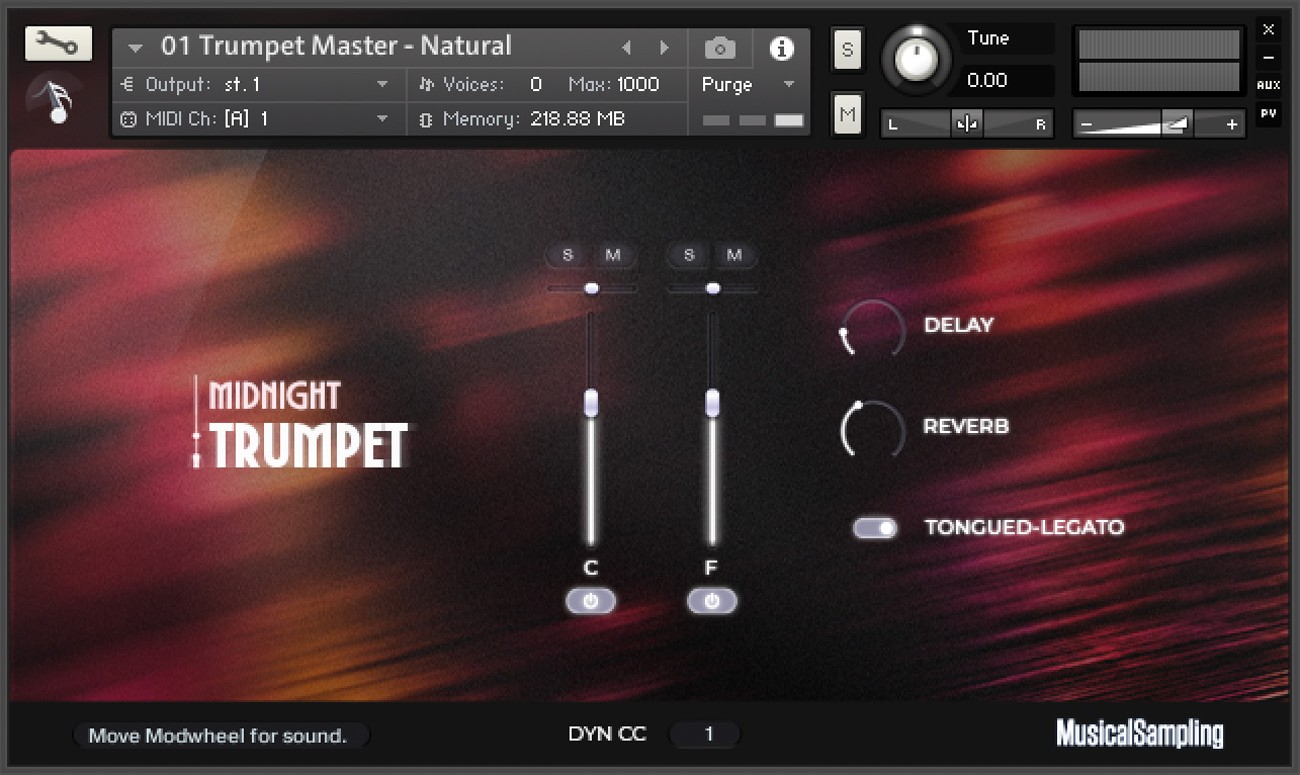Image resolution: width=1300 pixels, height=775 pixels.
Task: Mute the C microphone channel
Action: pyautogui.click(x=613, y=255)
